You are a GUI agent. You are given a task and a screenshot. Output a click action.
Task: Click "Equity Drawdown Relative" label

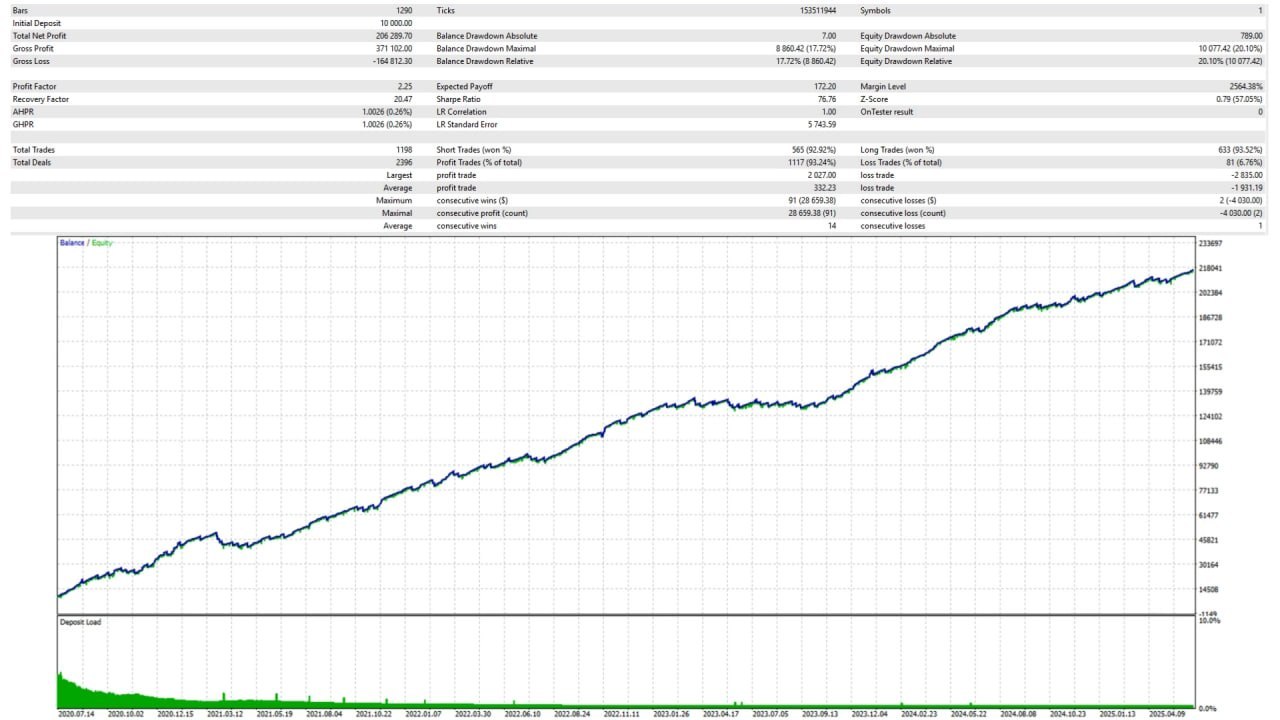tap(906, 62)
